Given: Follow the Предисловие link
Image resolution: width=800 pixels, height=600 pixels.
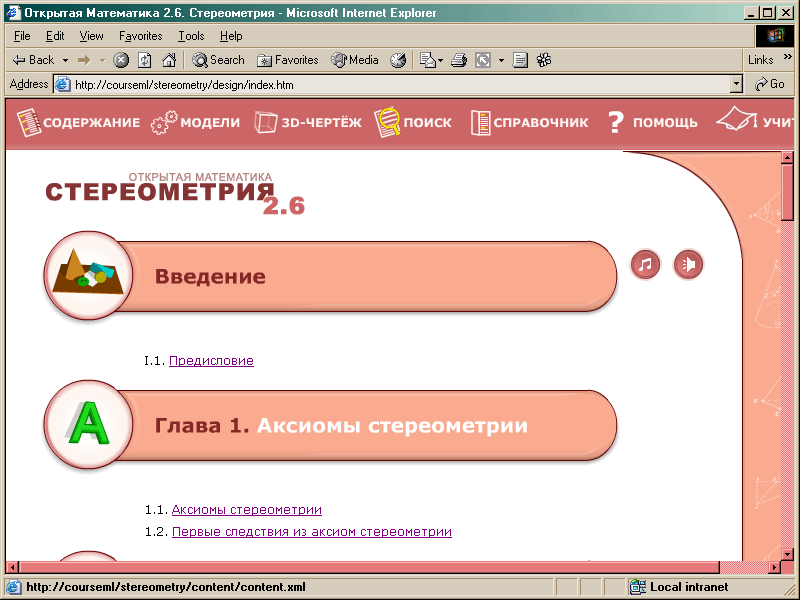Looking at the screenshot, I should (x=211, y=361).
